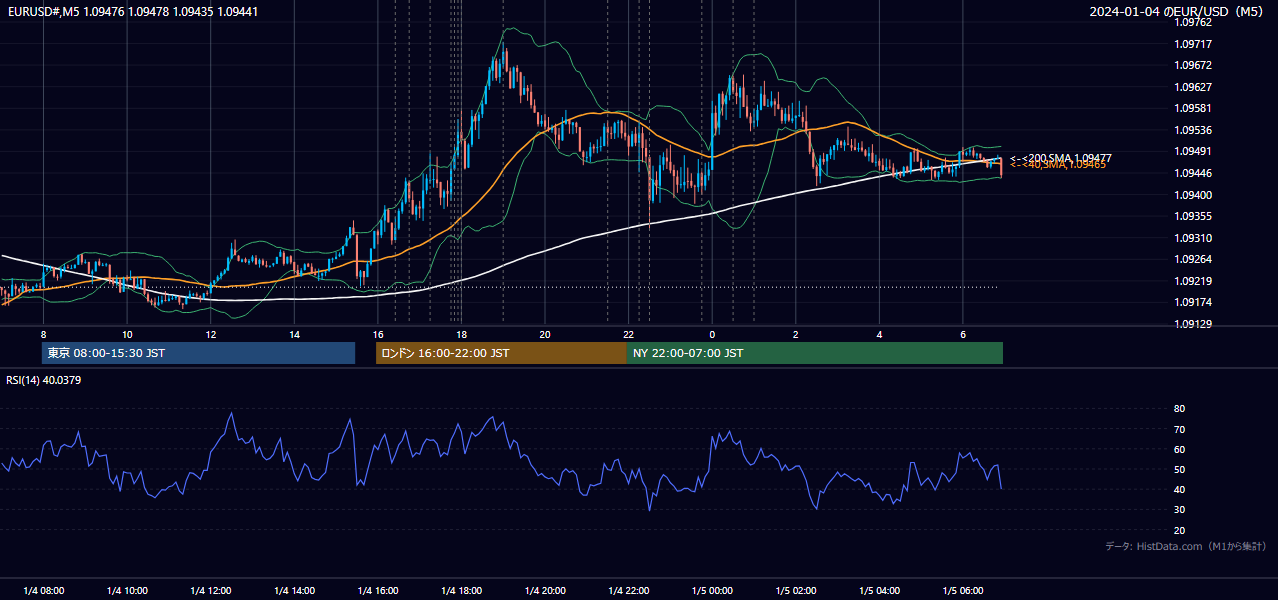Click the 1/4 20:00 bottom time label
1278x600 pixels.
click(x=545, y=591)
